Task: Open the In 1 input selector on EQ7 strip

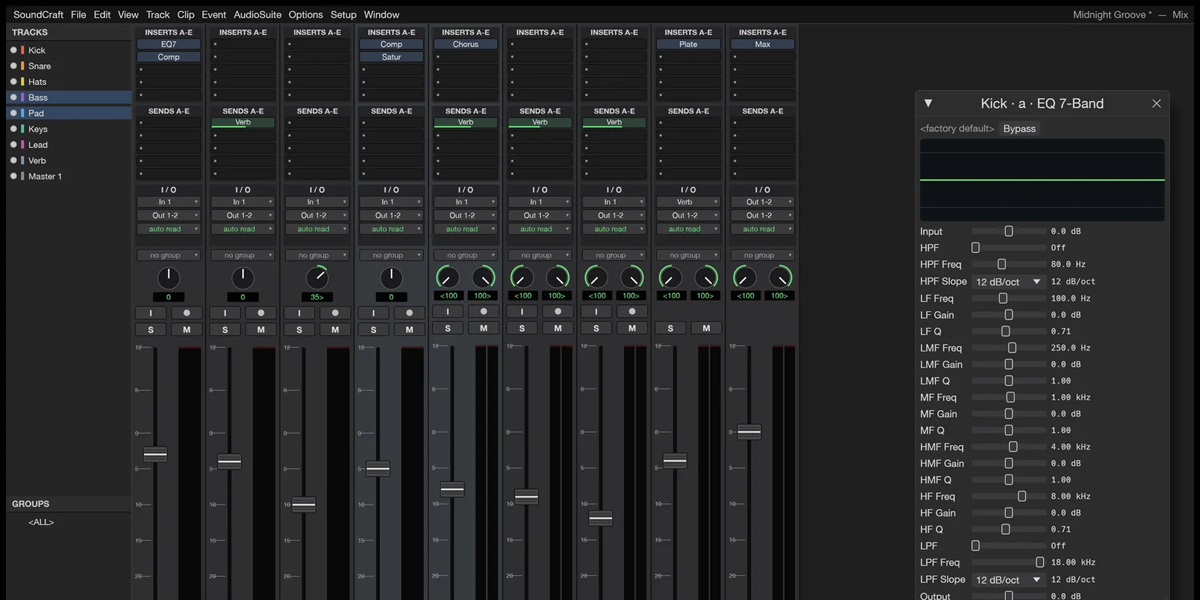Action: tap(169, 202)
